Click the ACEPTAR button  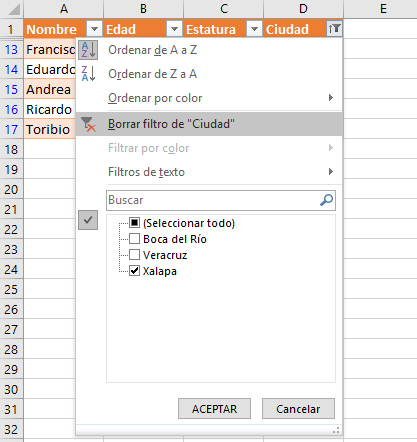tap(214, 409)
